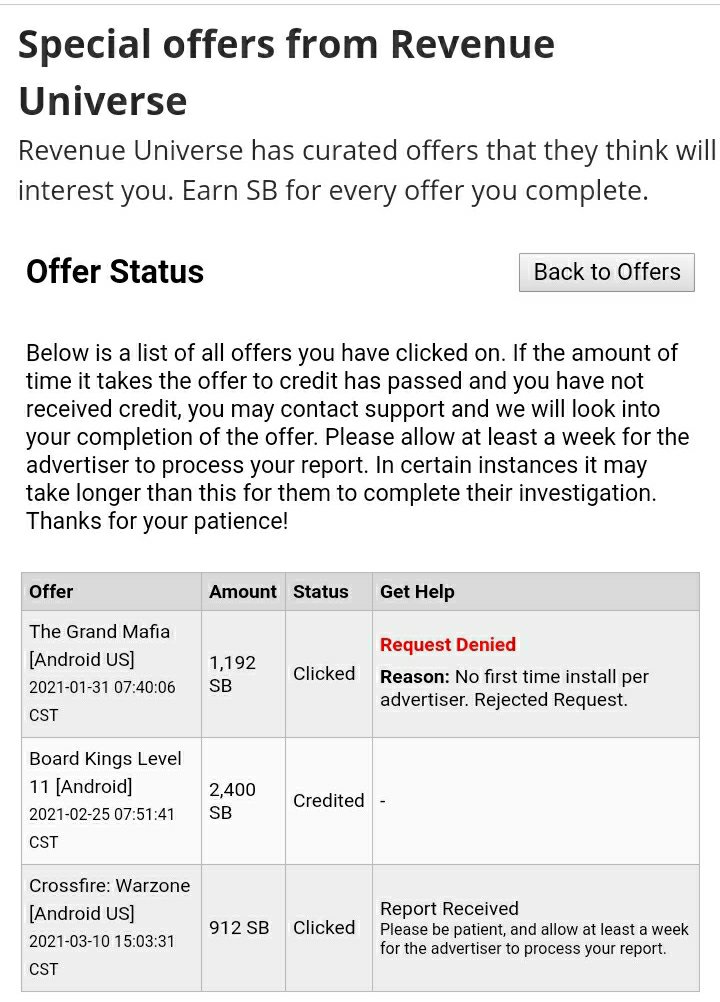
Task: Click the Amount column header
Action: click(x=243, y=592)
